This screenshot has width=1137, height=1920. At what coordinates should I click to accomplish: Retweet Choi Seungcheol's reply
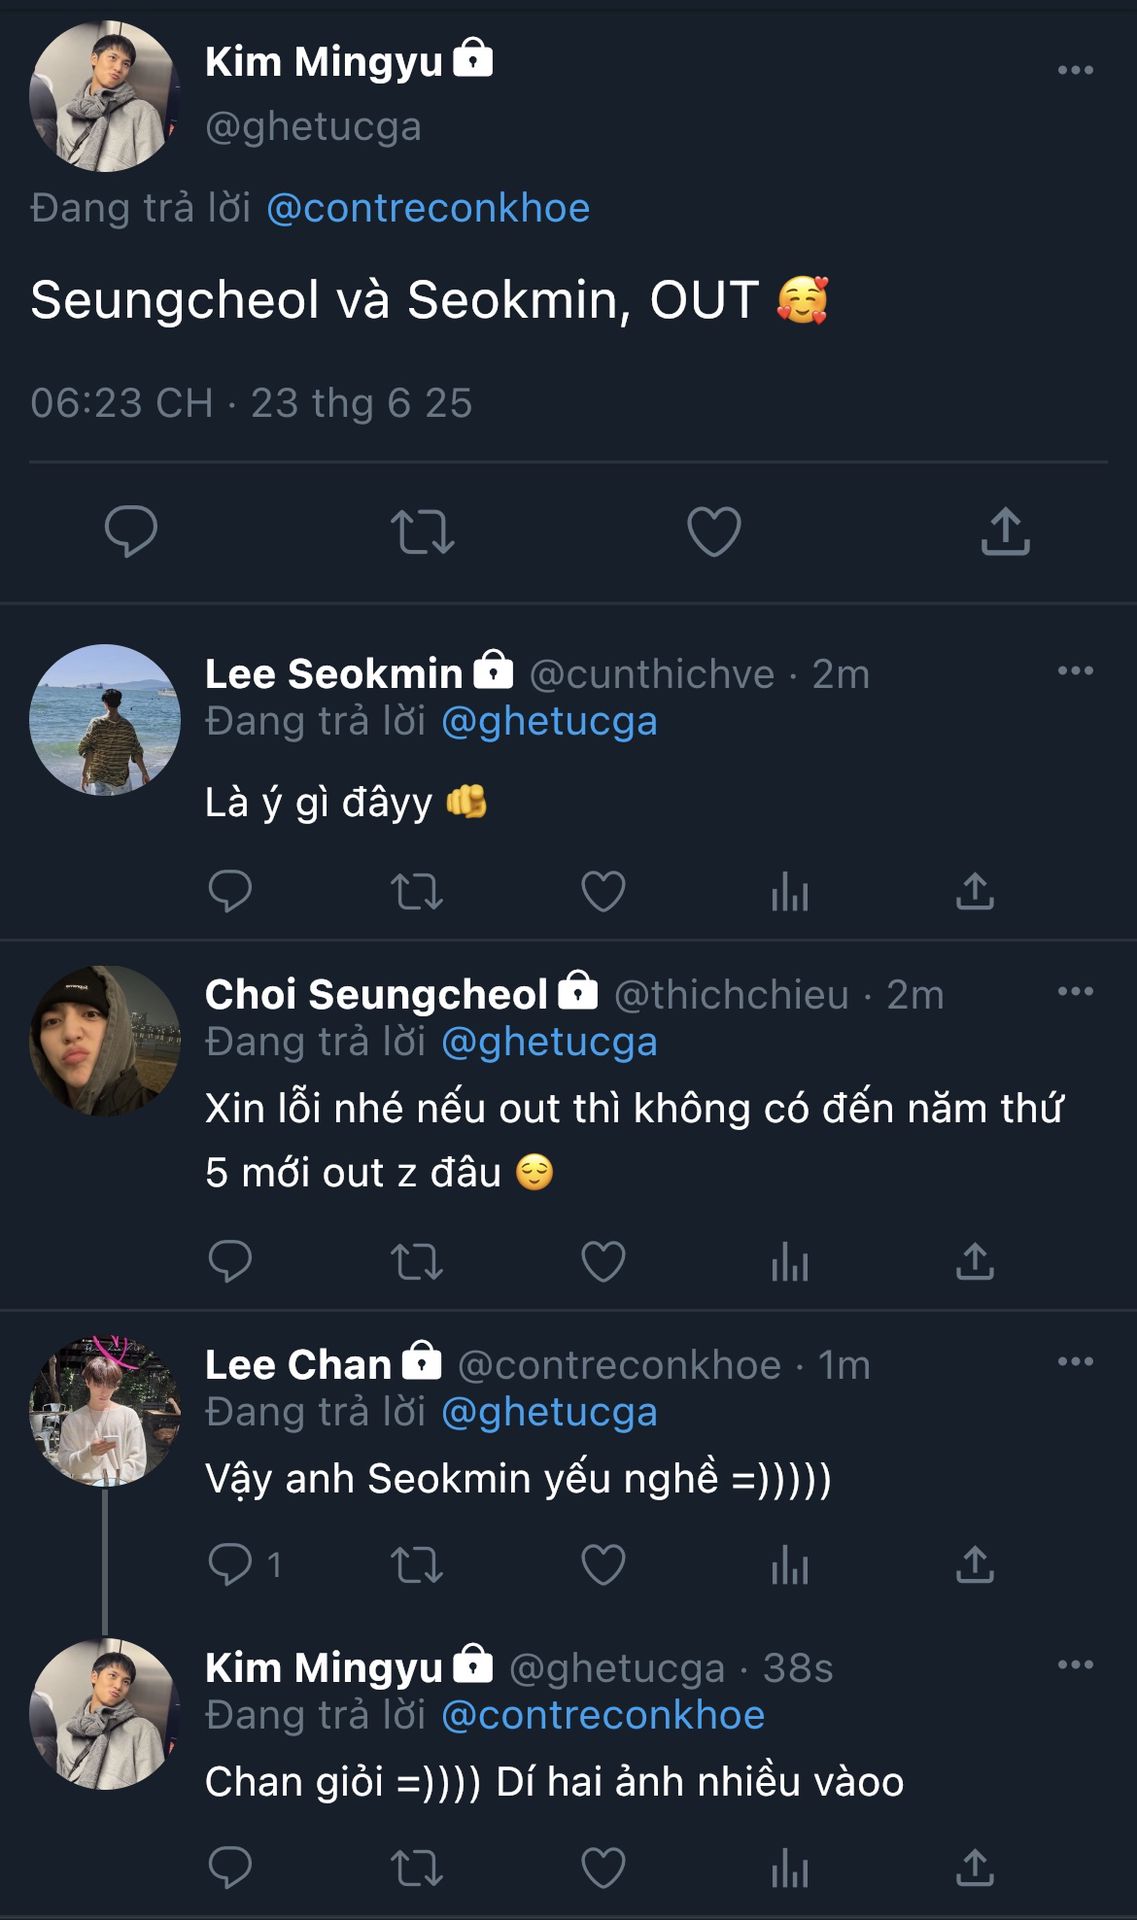416,1261
